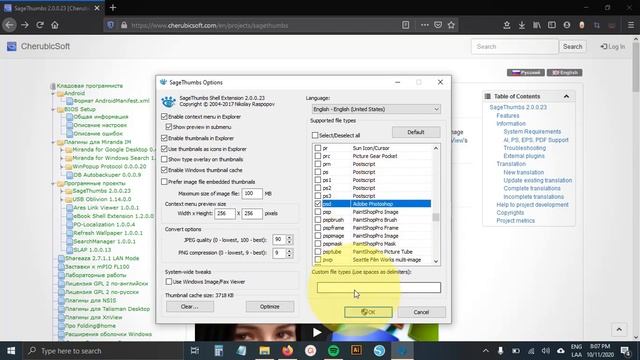Open Firefox from the taskbar

point(287,351)
